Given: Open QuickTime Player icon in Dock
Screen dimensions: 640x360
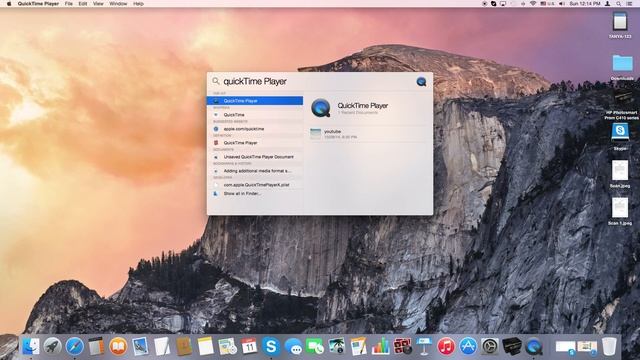Looking at the screenshot, I should pos(534,347).
